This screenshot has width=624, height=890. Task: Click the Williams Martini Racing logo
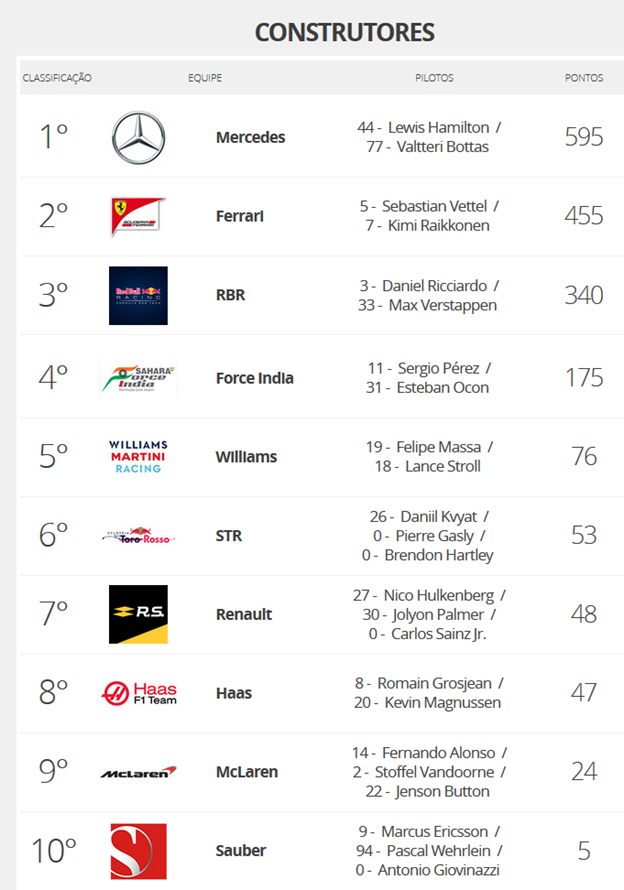point(138,456)
